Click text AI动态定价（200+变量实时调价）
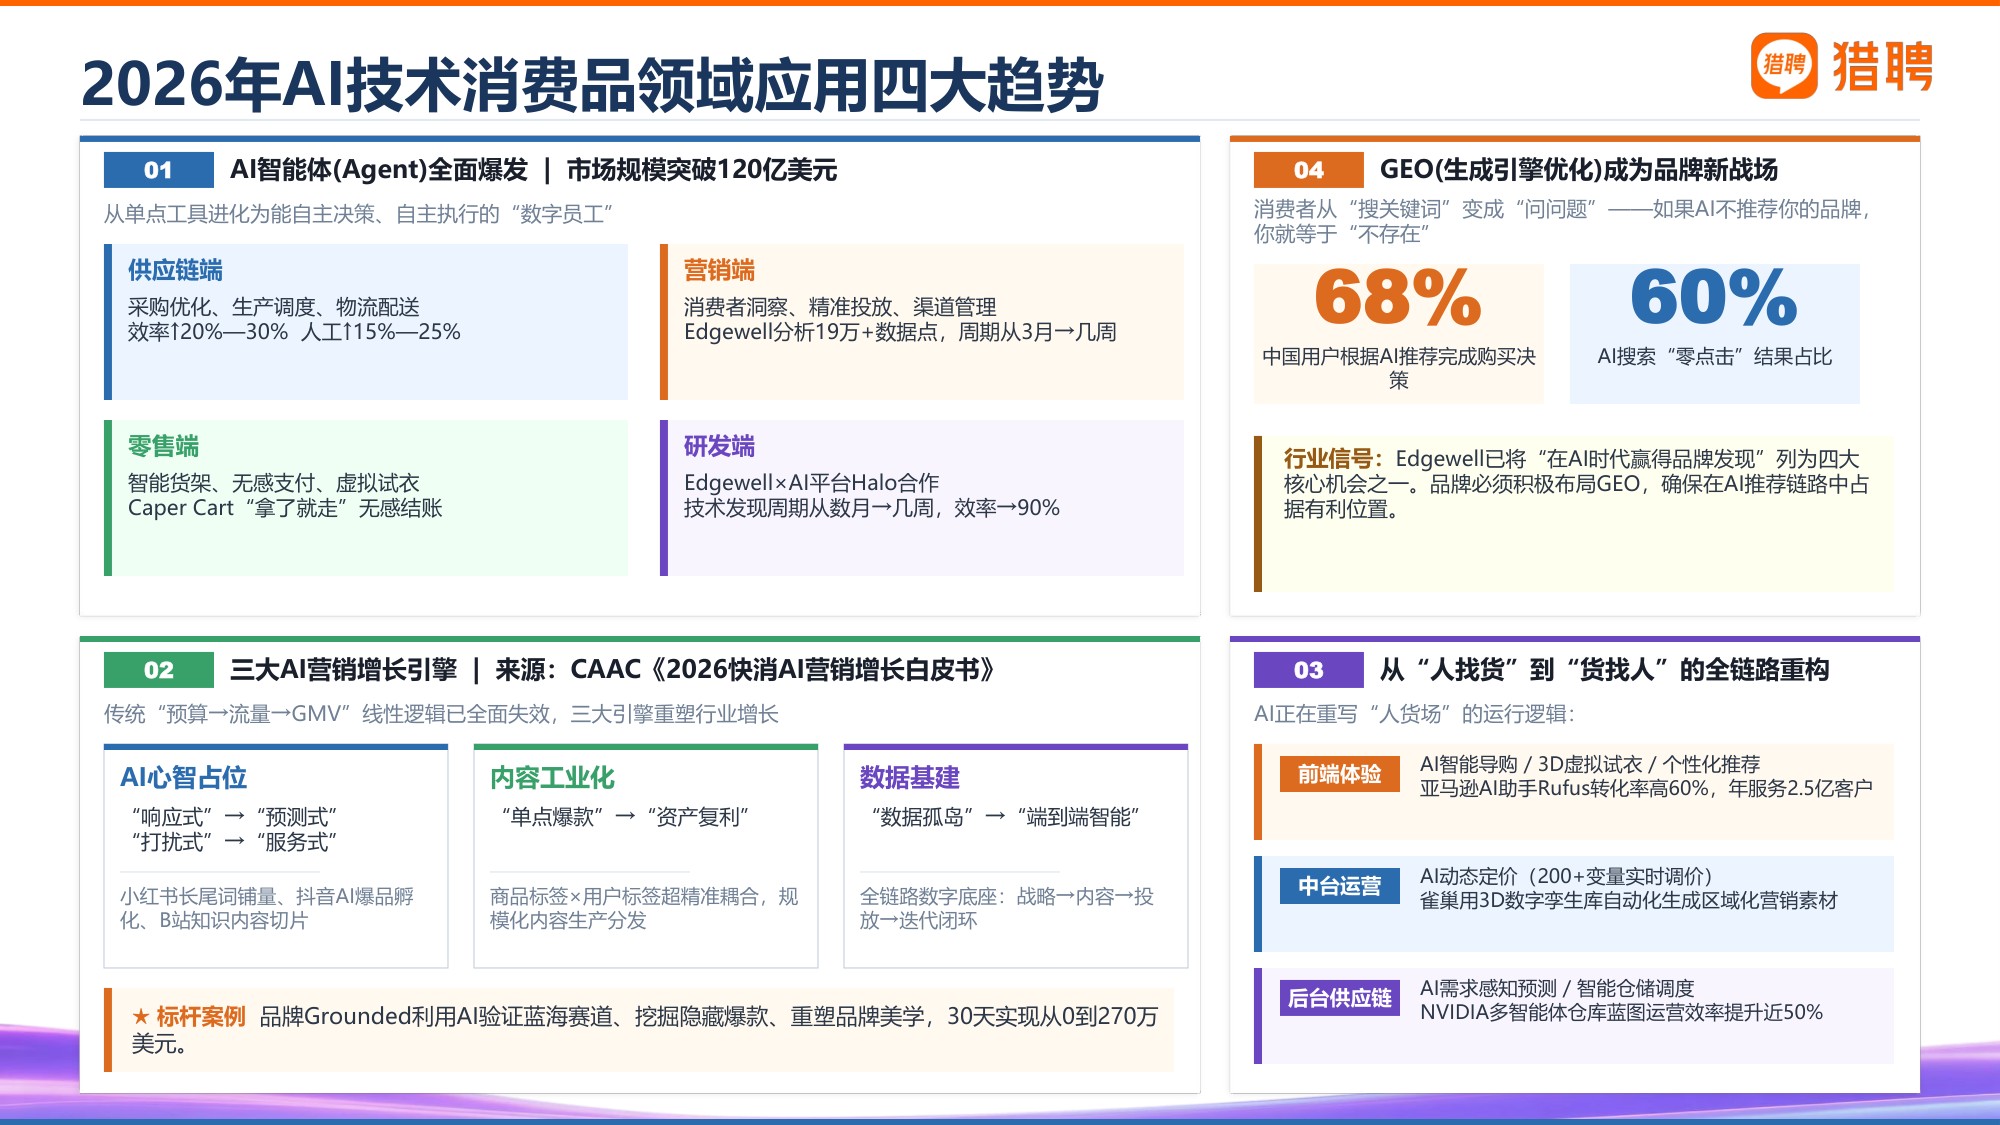Screen dimensions: 2000x1125 (x=1567, y=876)
